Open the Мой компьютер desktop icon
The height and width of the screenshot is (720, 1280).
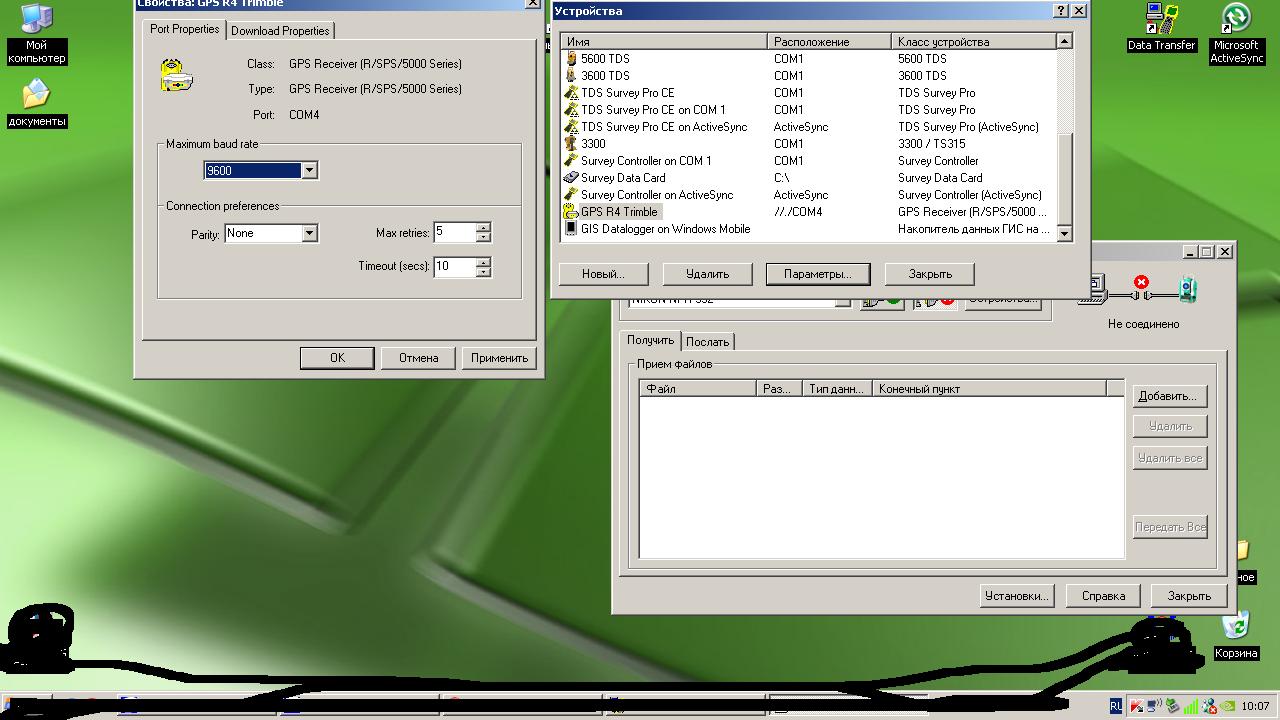[x=36, y=33]
